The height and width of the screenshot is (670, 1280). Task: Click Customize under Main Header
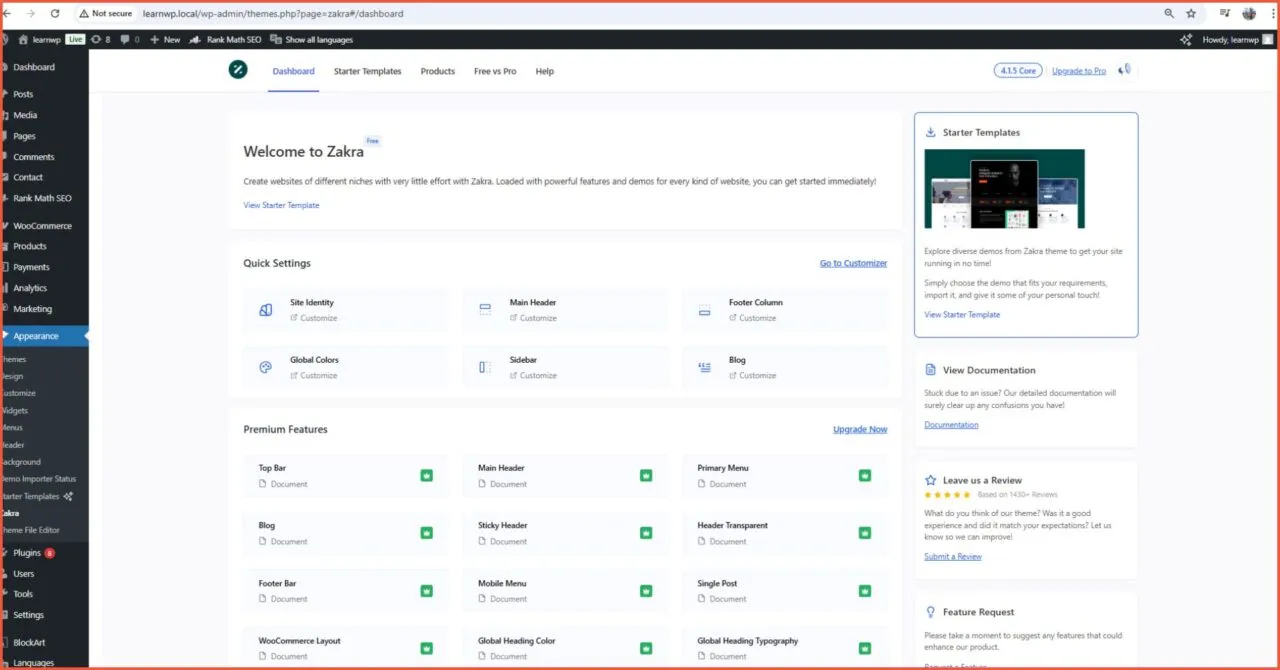pos(537,318)
